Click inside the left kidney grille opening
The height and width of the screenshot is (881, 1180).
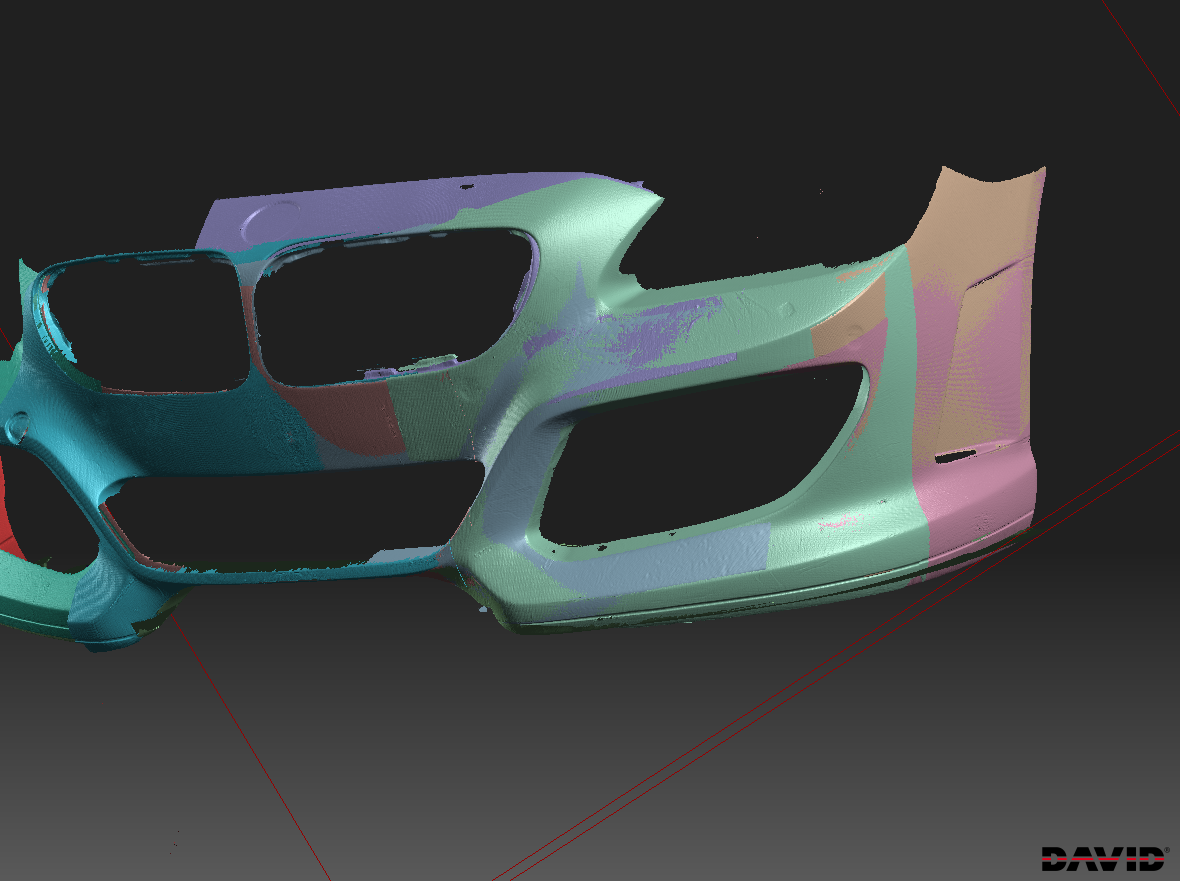[145, 320]
